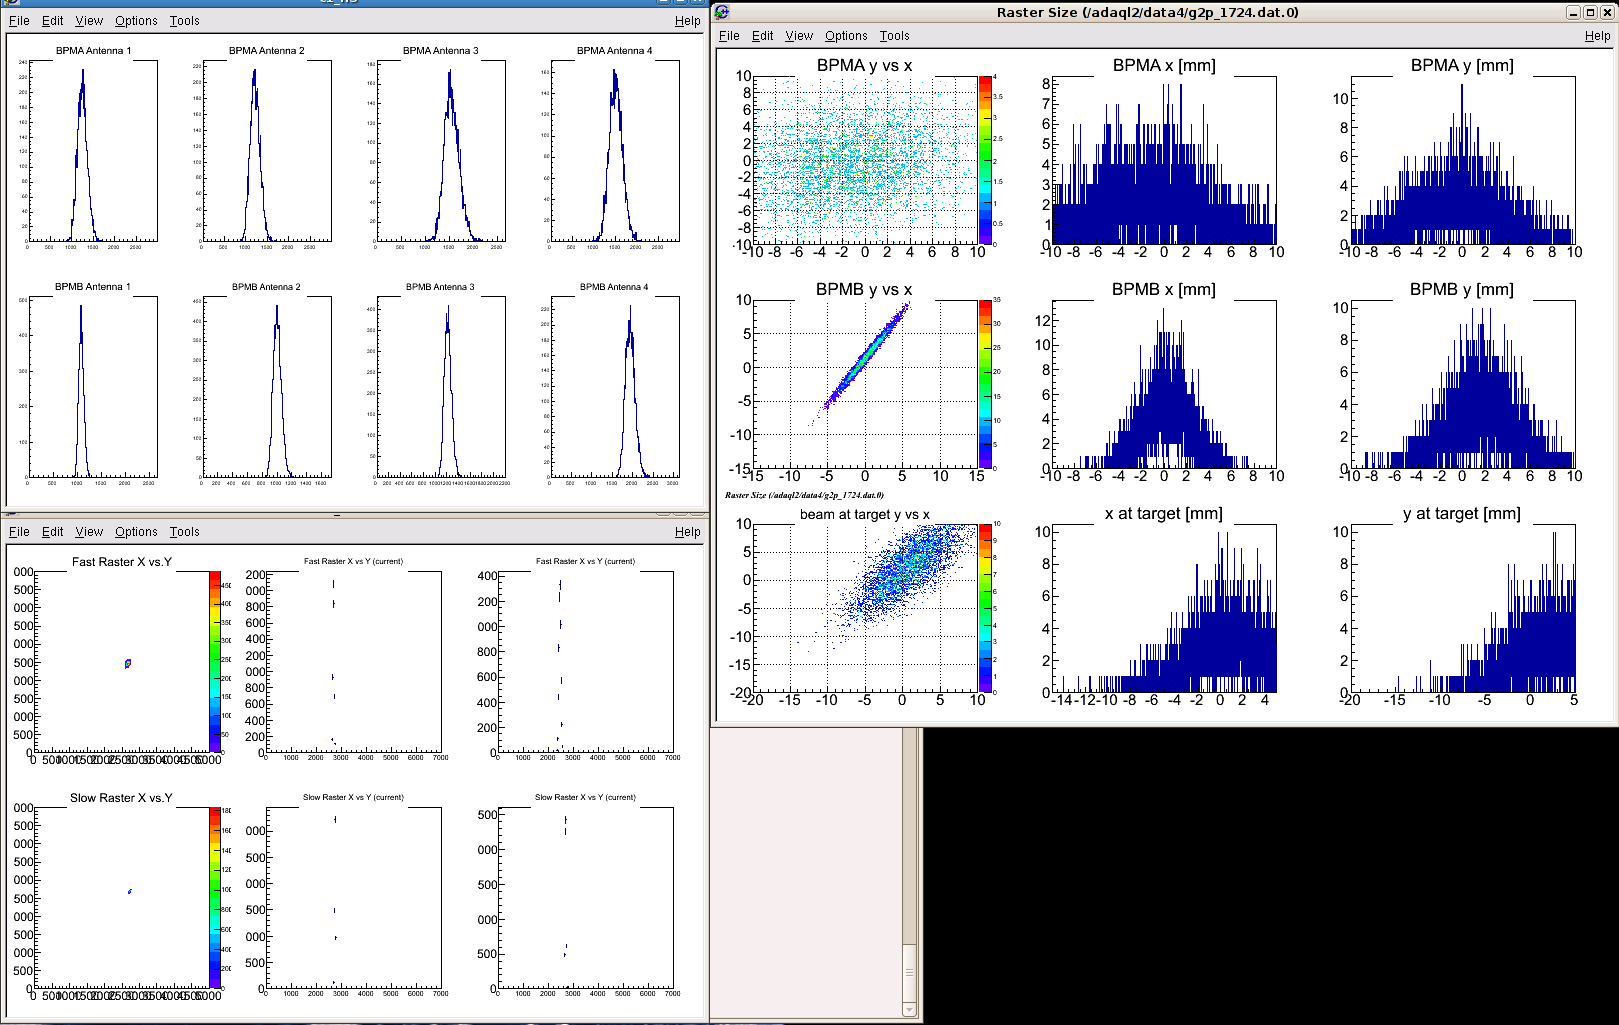The image size is (1619, 1025).
Task: Click the Slow Raster X vs.Y color palette
Action: tap(215, 898)
